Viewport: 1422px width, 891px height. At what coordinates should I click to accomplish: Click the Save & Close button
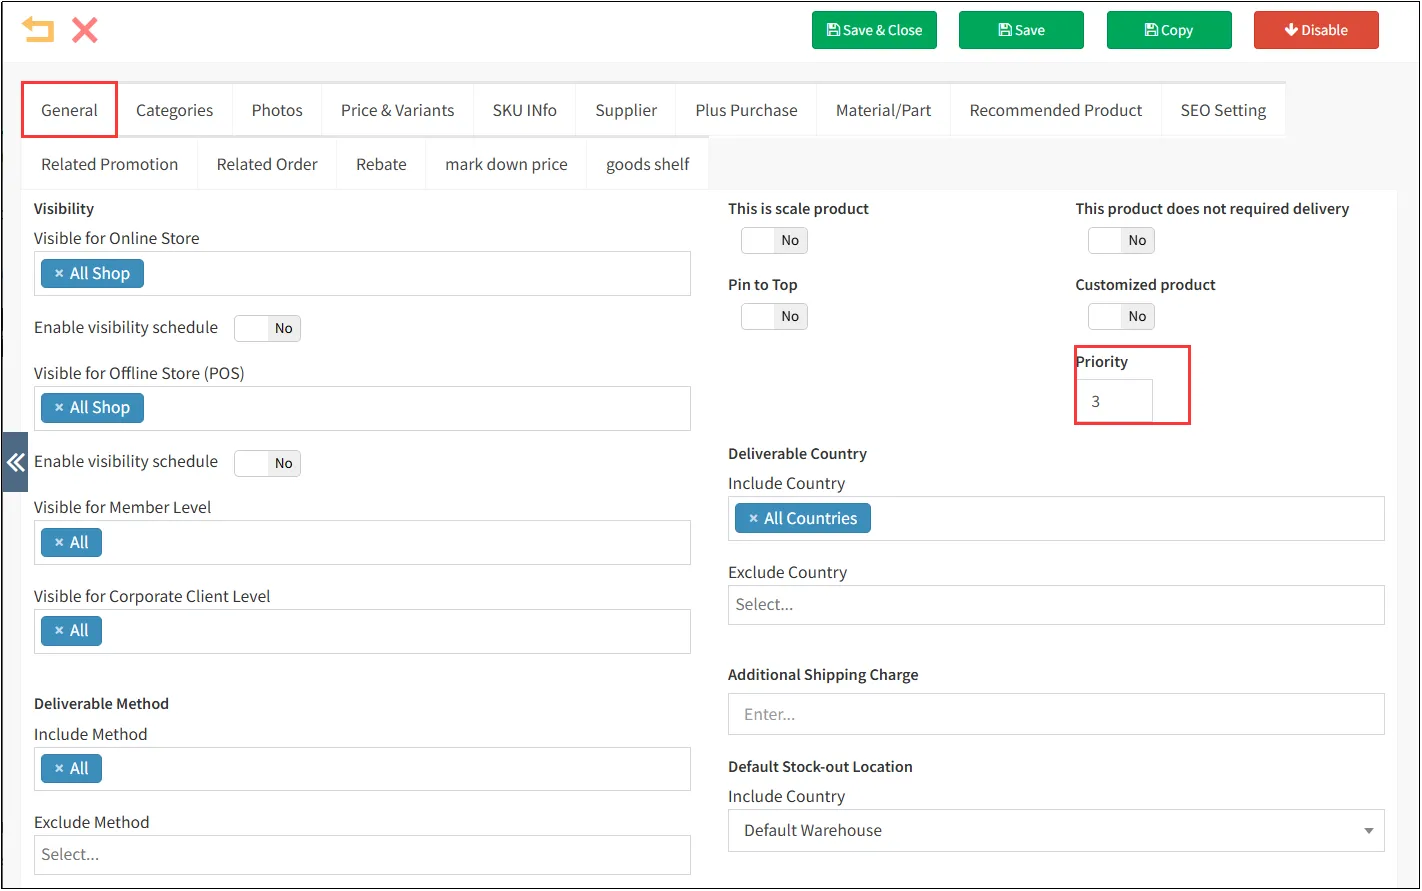coord(874,30)
